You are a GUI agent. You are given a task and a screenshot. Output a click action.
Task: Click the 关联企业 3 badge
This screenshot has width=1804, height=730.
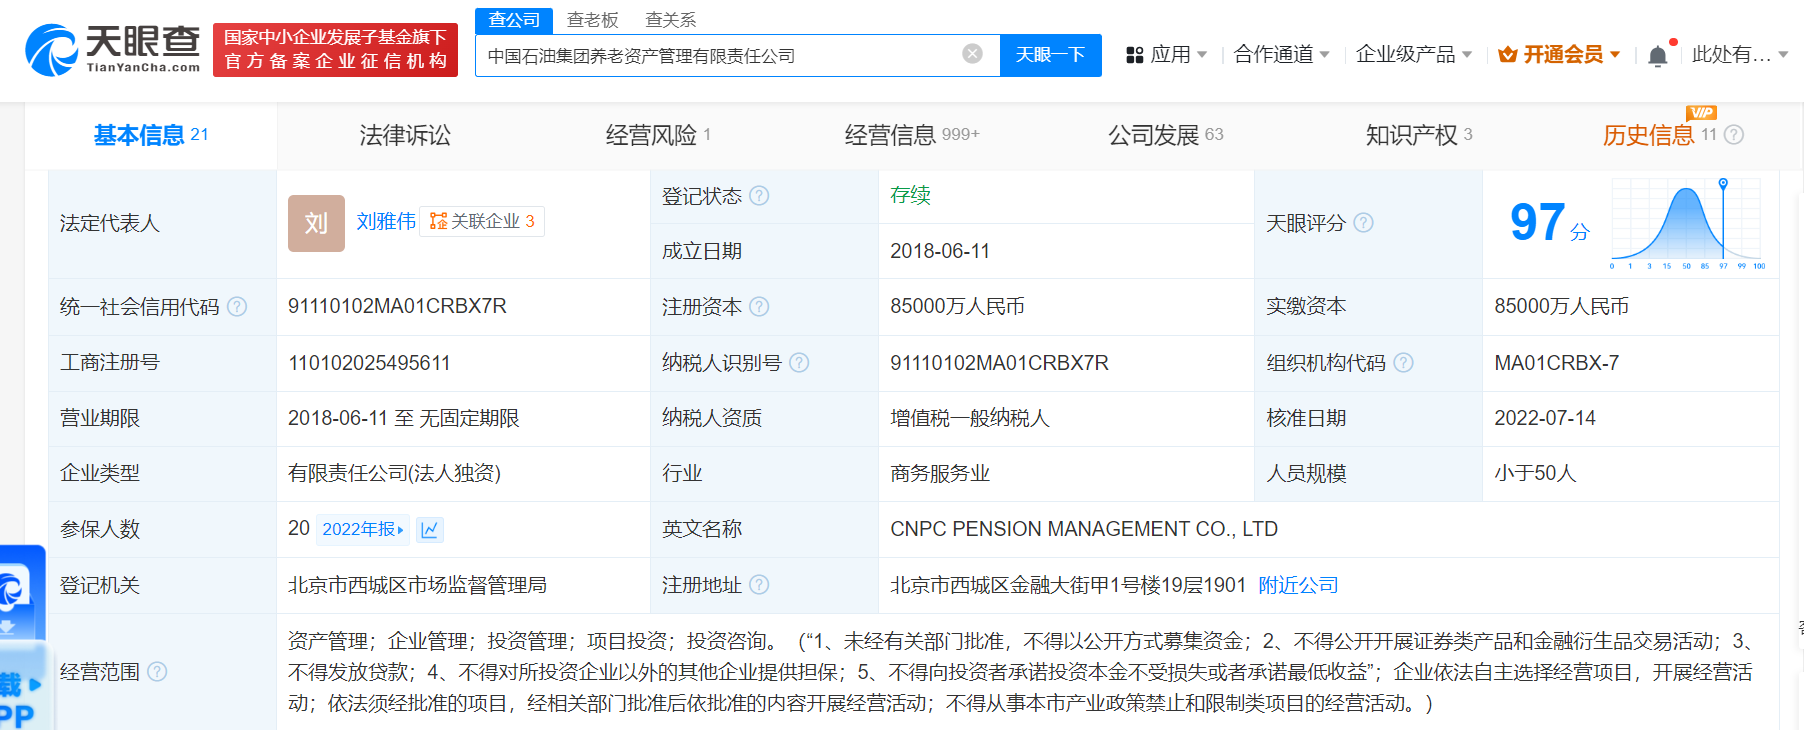(x=482, y=221)
